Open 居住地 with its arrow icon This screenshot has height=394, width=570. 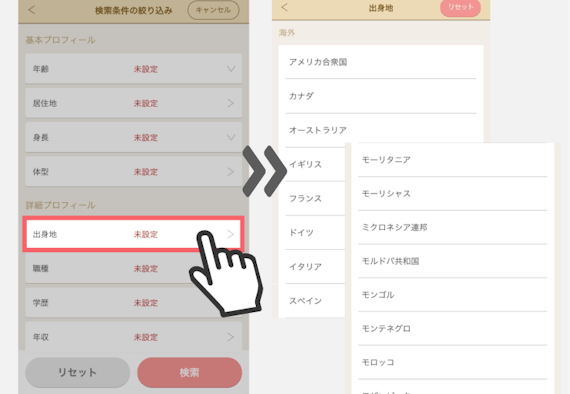pos(230,103)
